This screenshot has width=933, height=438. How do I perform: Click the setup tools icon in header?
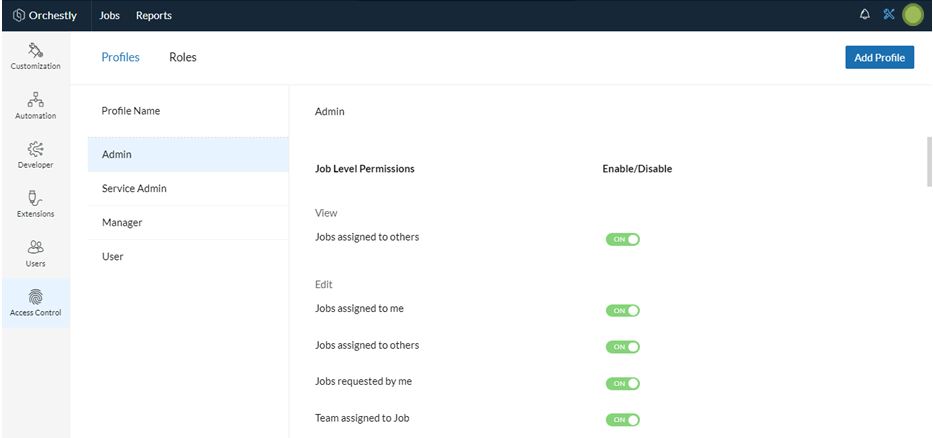tap(889, 14)
